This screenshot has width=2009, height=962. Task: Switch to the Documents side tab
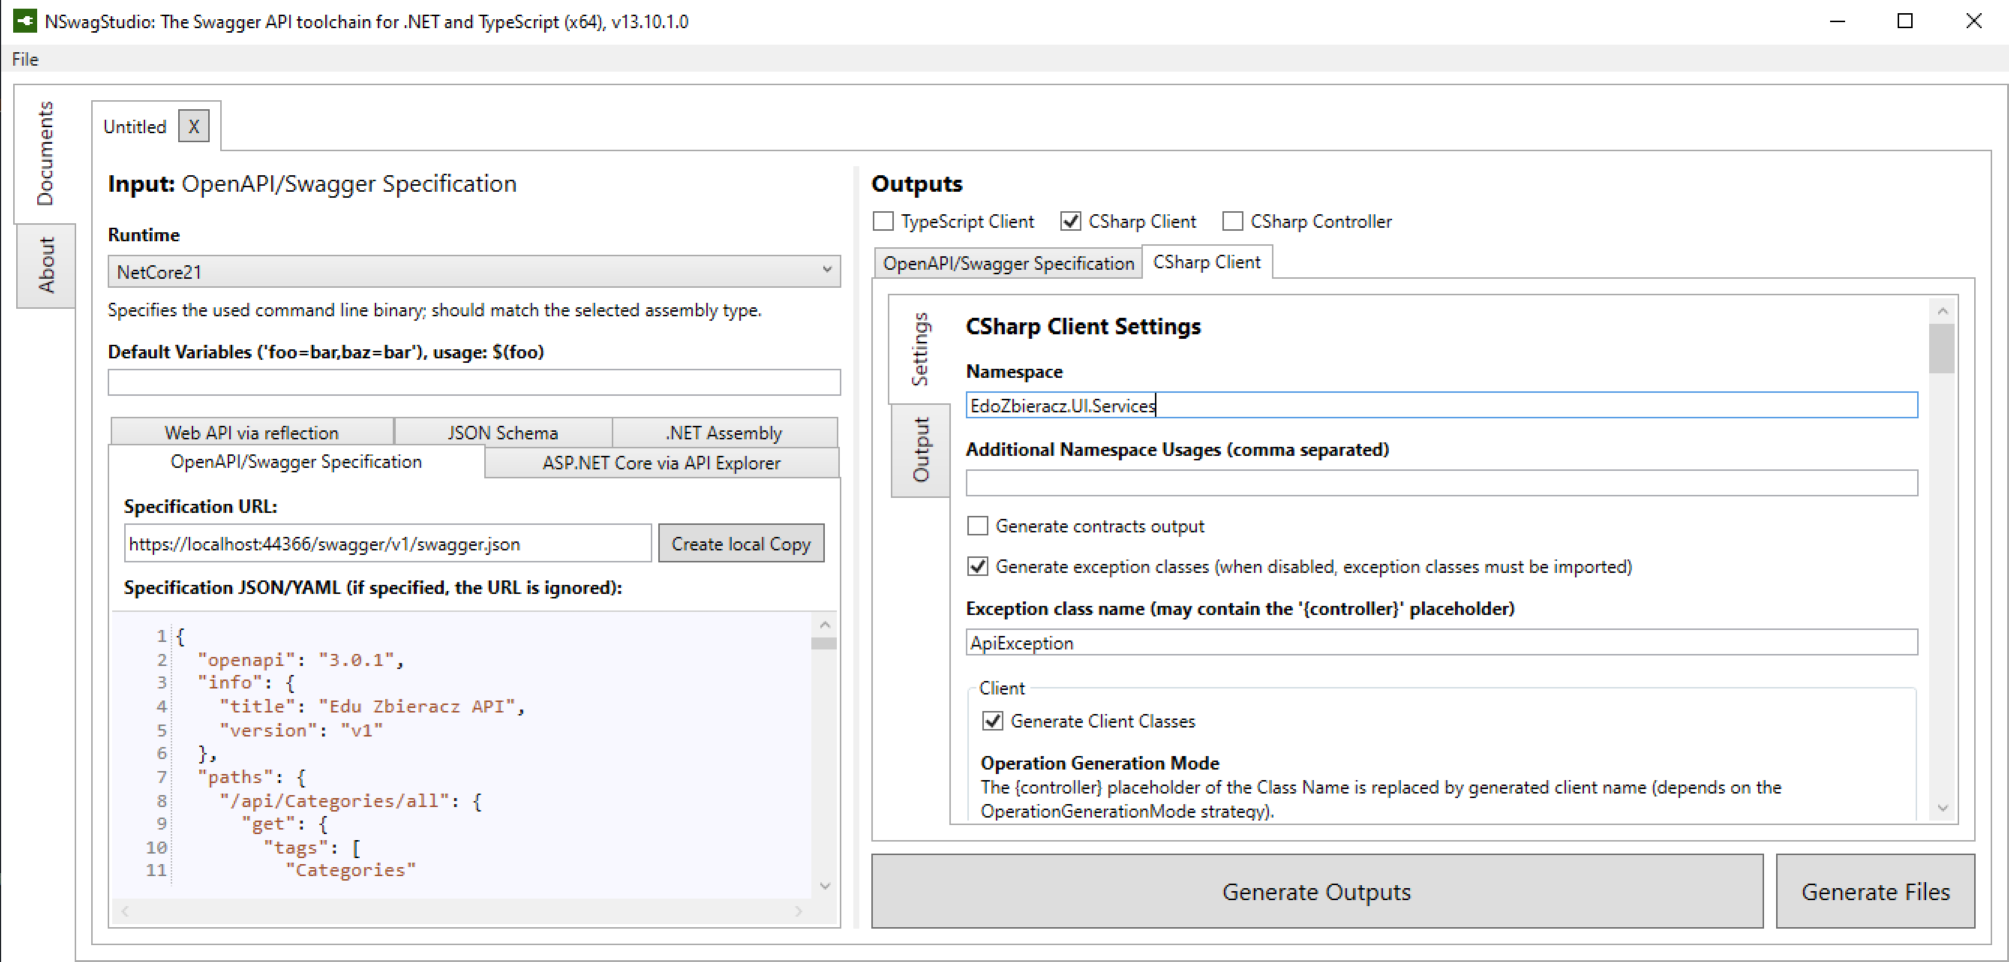coord(45,154)
